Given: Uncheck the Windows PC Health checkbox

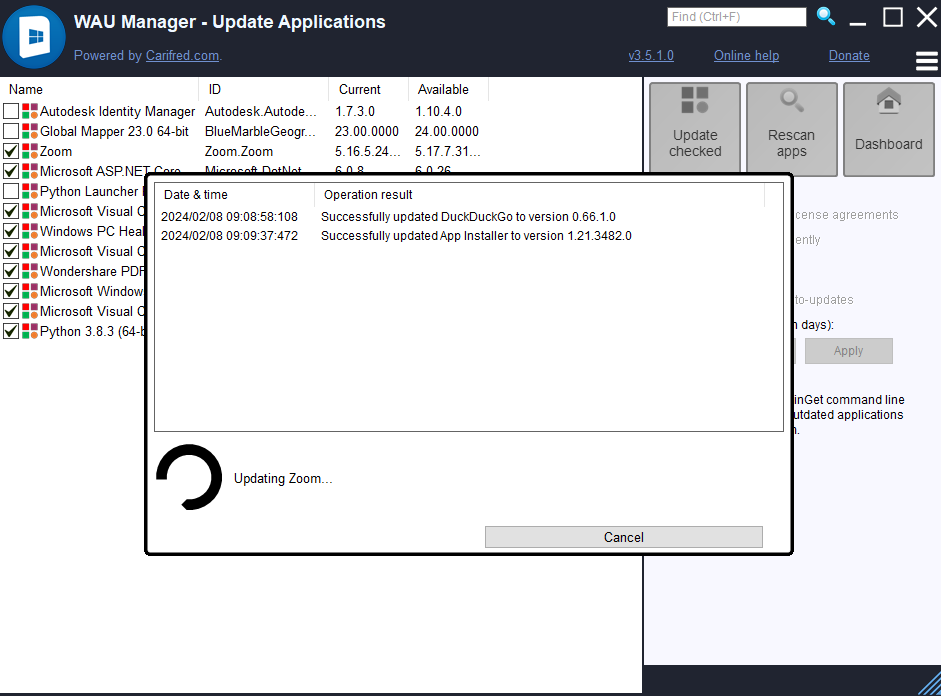Looking at the screenshot, I should click(11, 231).
